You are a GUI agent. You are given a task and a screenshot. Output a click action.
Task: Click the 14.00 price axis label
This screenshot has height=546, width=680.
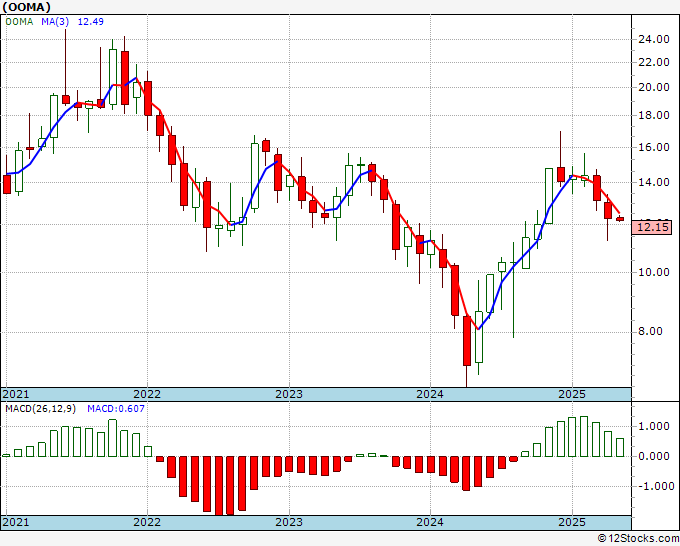(654, 182)
